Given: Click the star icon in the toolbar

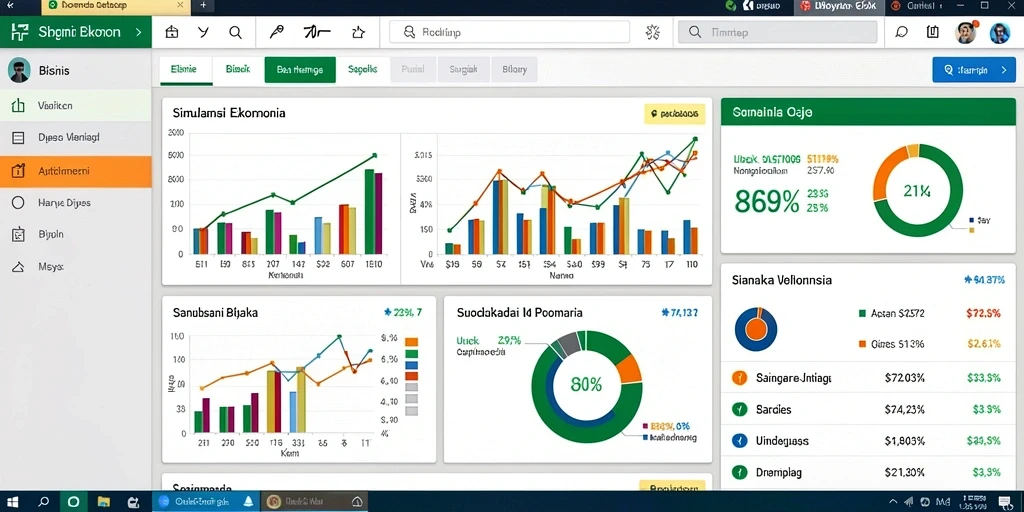Looking at the screenshot, I should (358, 32).
